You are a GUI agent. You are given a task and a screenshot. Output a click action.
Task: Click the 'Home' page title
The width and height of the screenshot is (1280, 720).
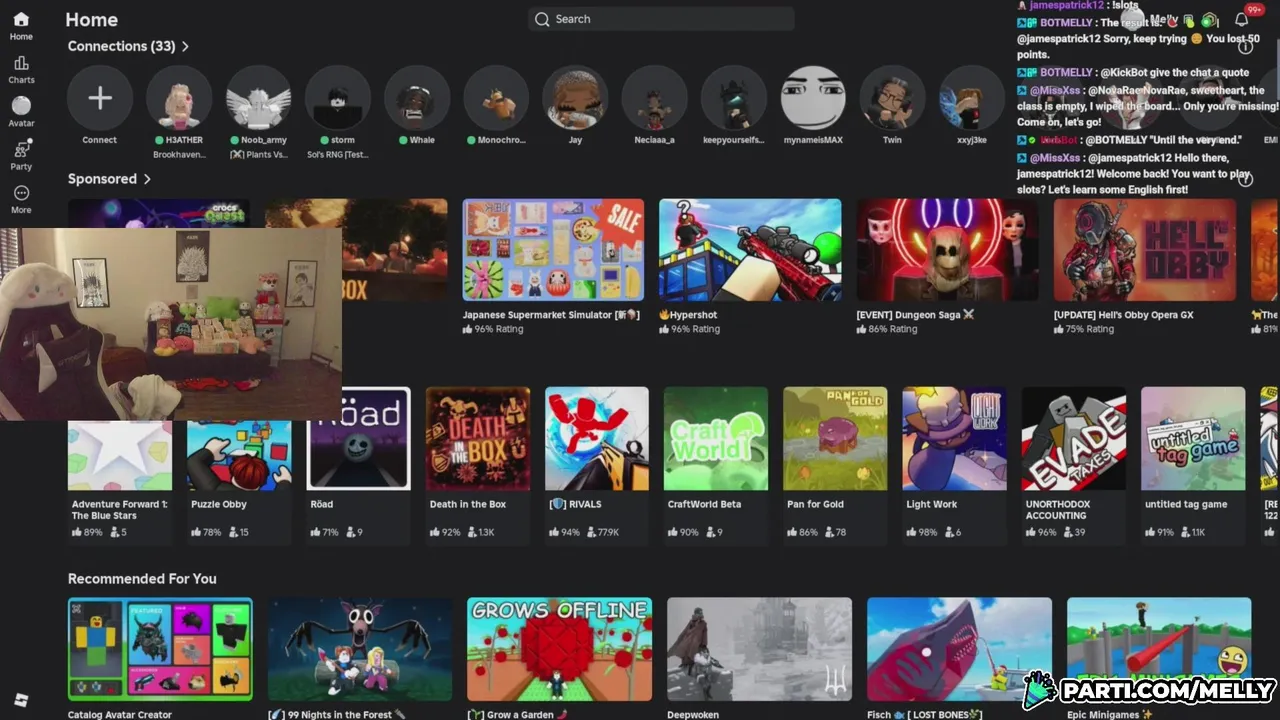[91, 19]
